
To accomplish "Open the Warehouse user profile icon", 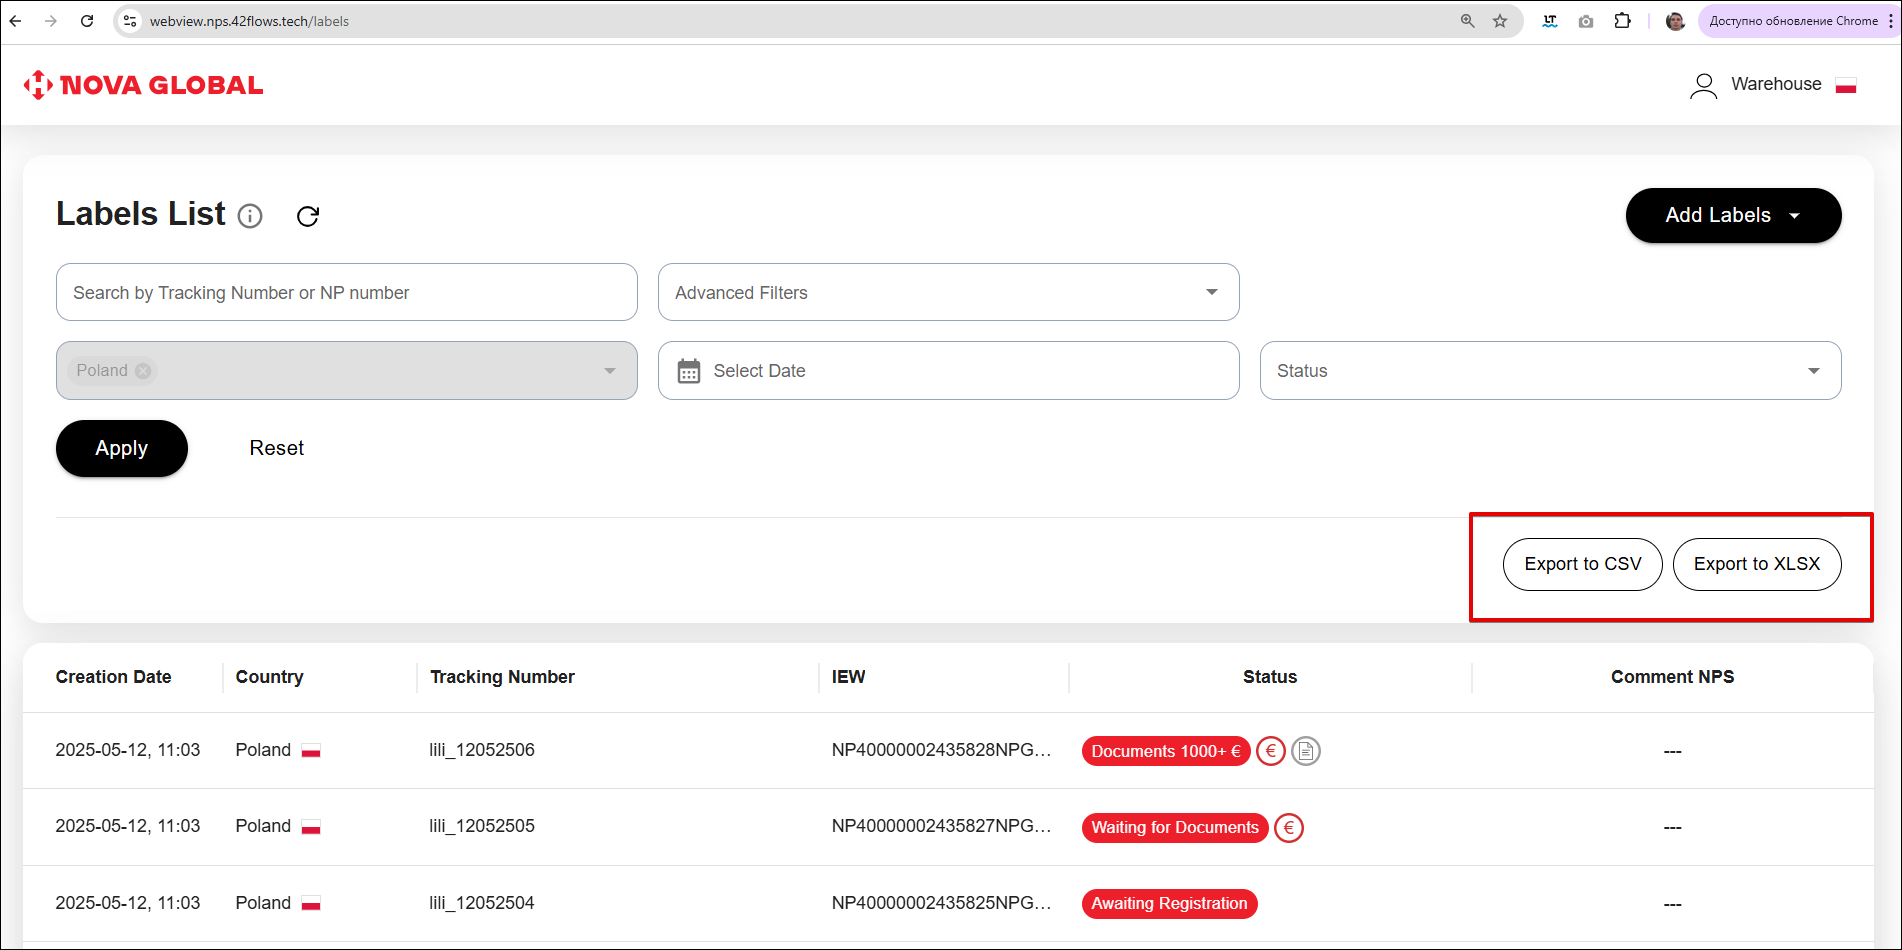I will tap(1703, 86).
